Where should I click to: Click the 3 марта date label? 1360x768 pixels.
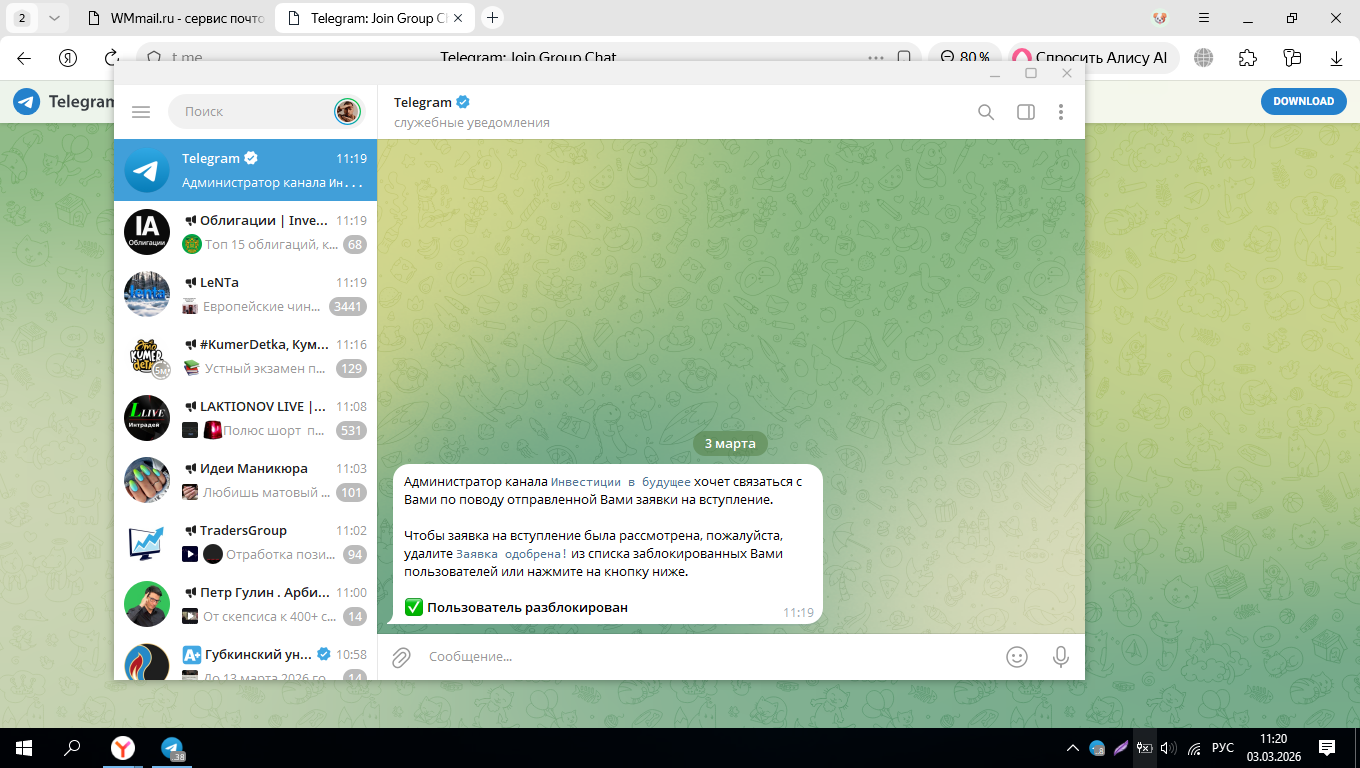click(x=730, y=443)
